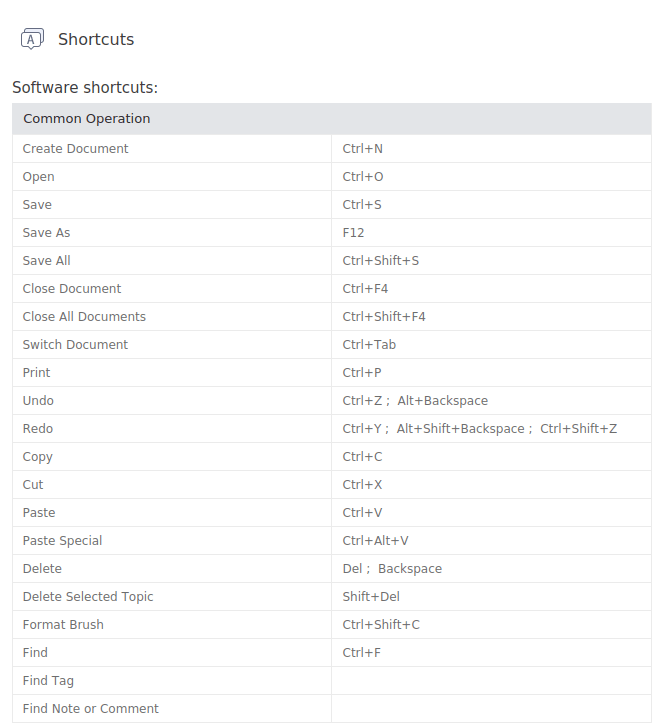Select the Delete shortcut Del; Backspace cell
This screenshot has width=662, height=723.
click(x=491, y=569)
